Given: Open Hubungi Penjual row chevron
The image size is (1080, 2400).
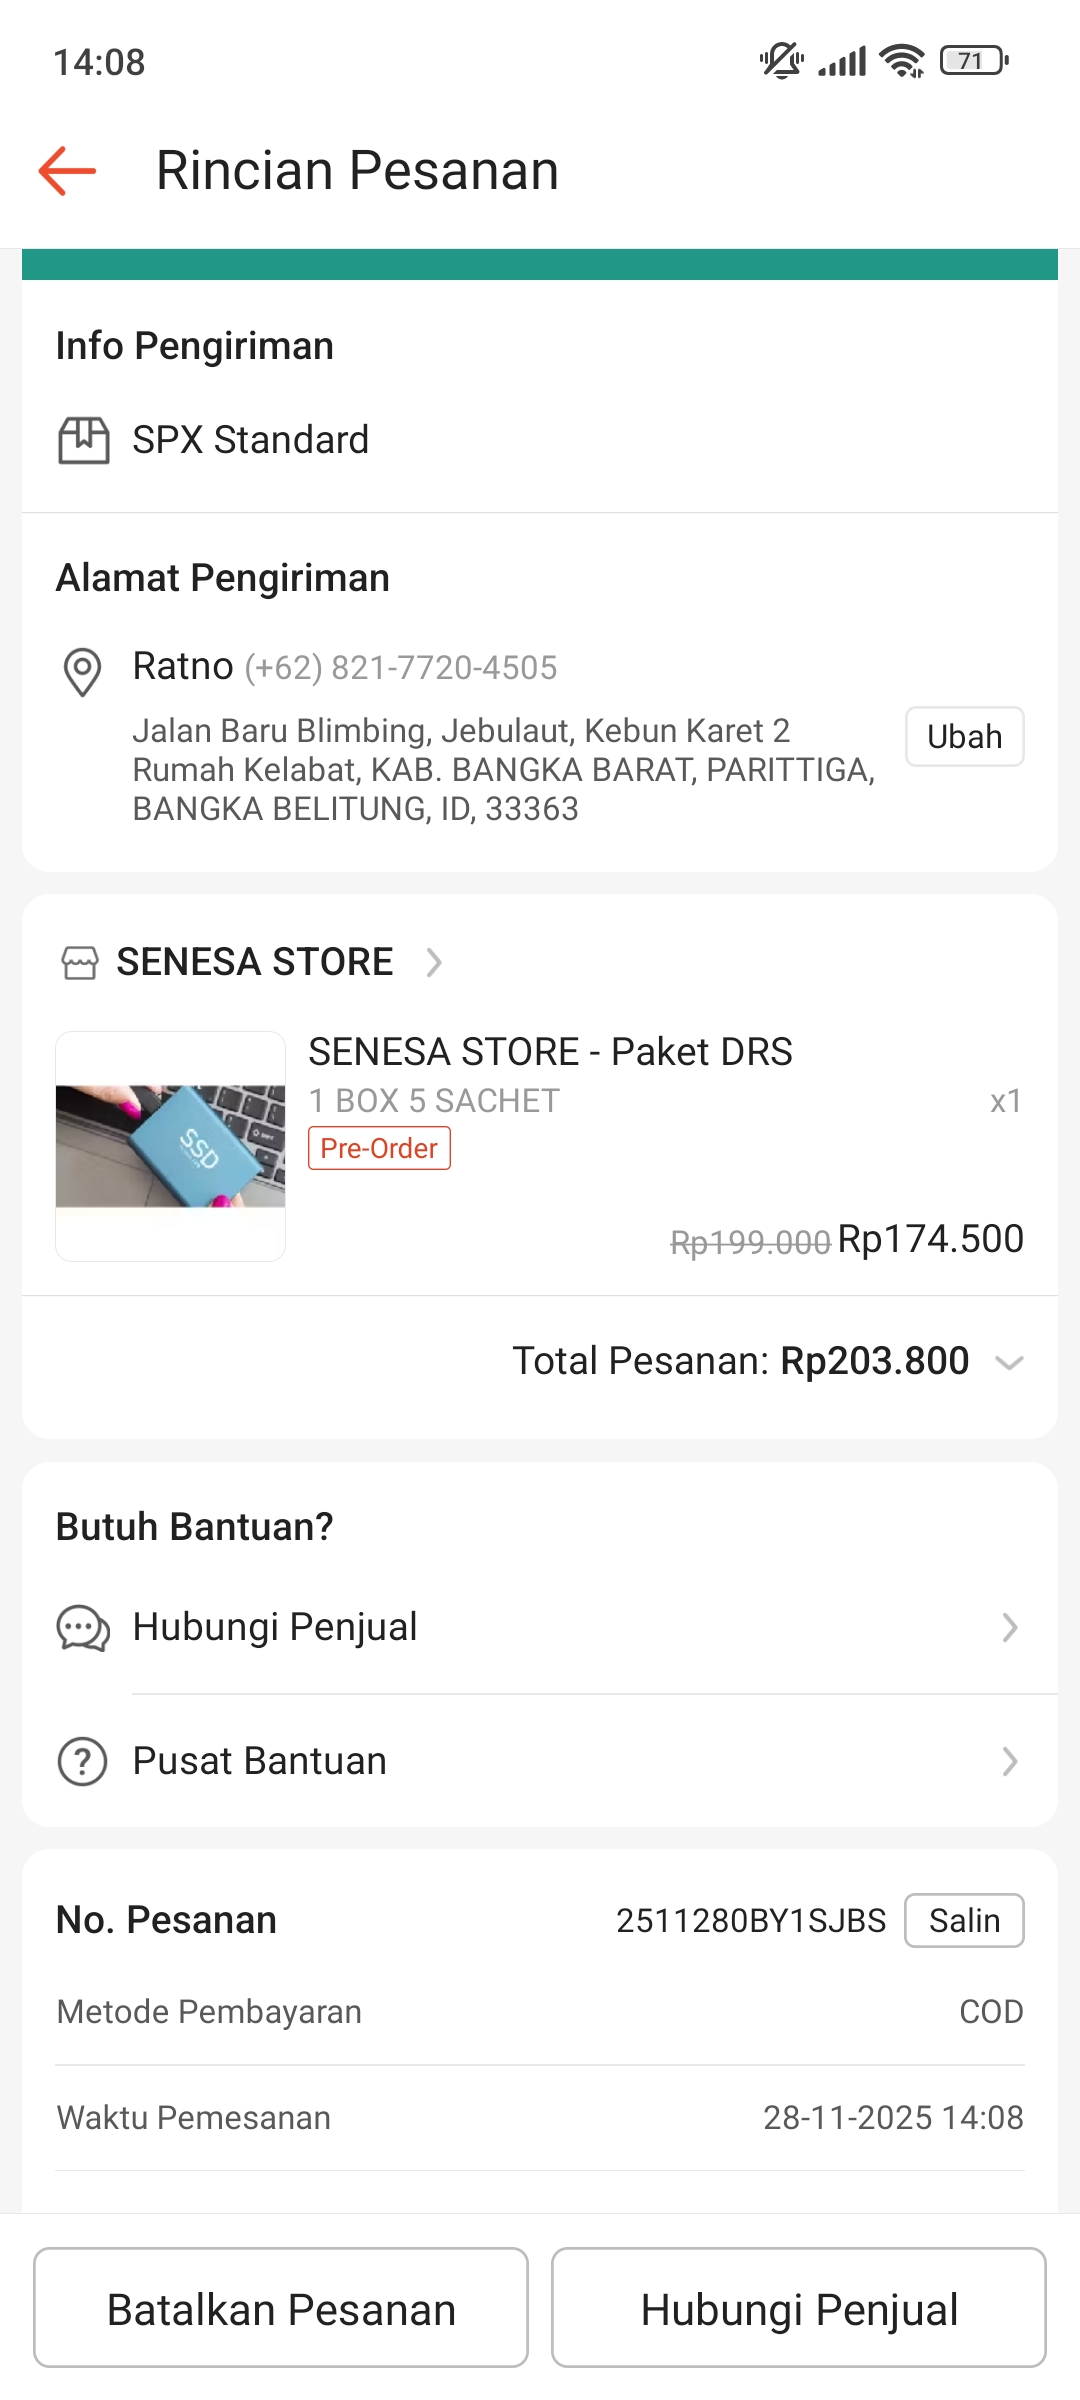Looking at the screenshot, I should click(x=1009, y=1628).
